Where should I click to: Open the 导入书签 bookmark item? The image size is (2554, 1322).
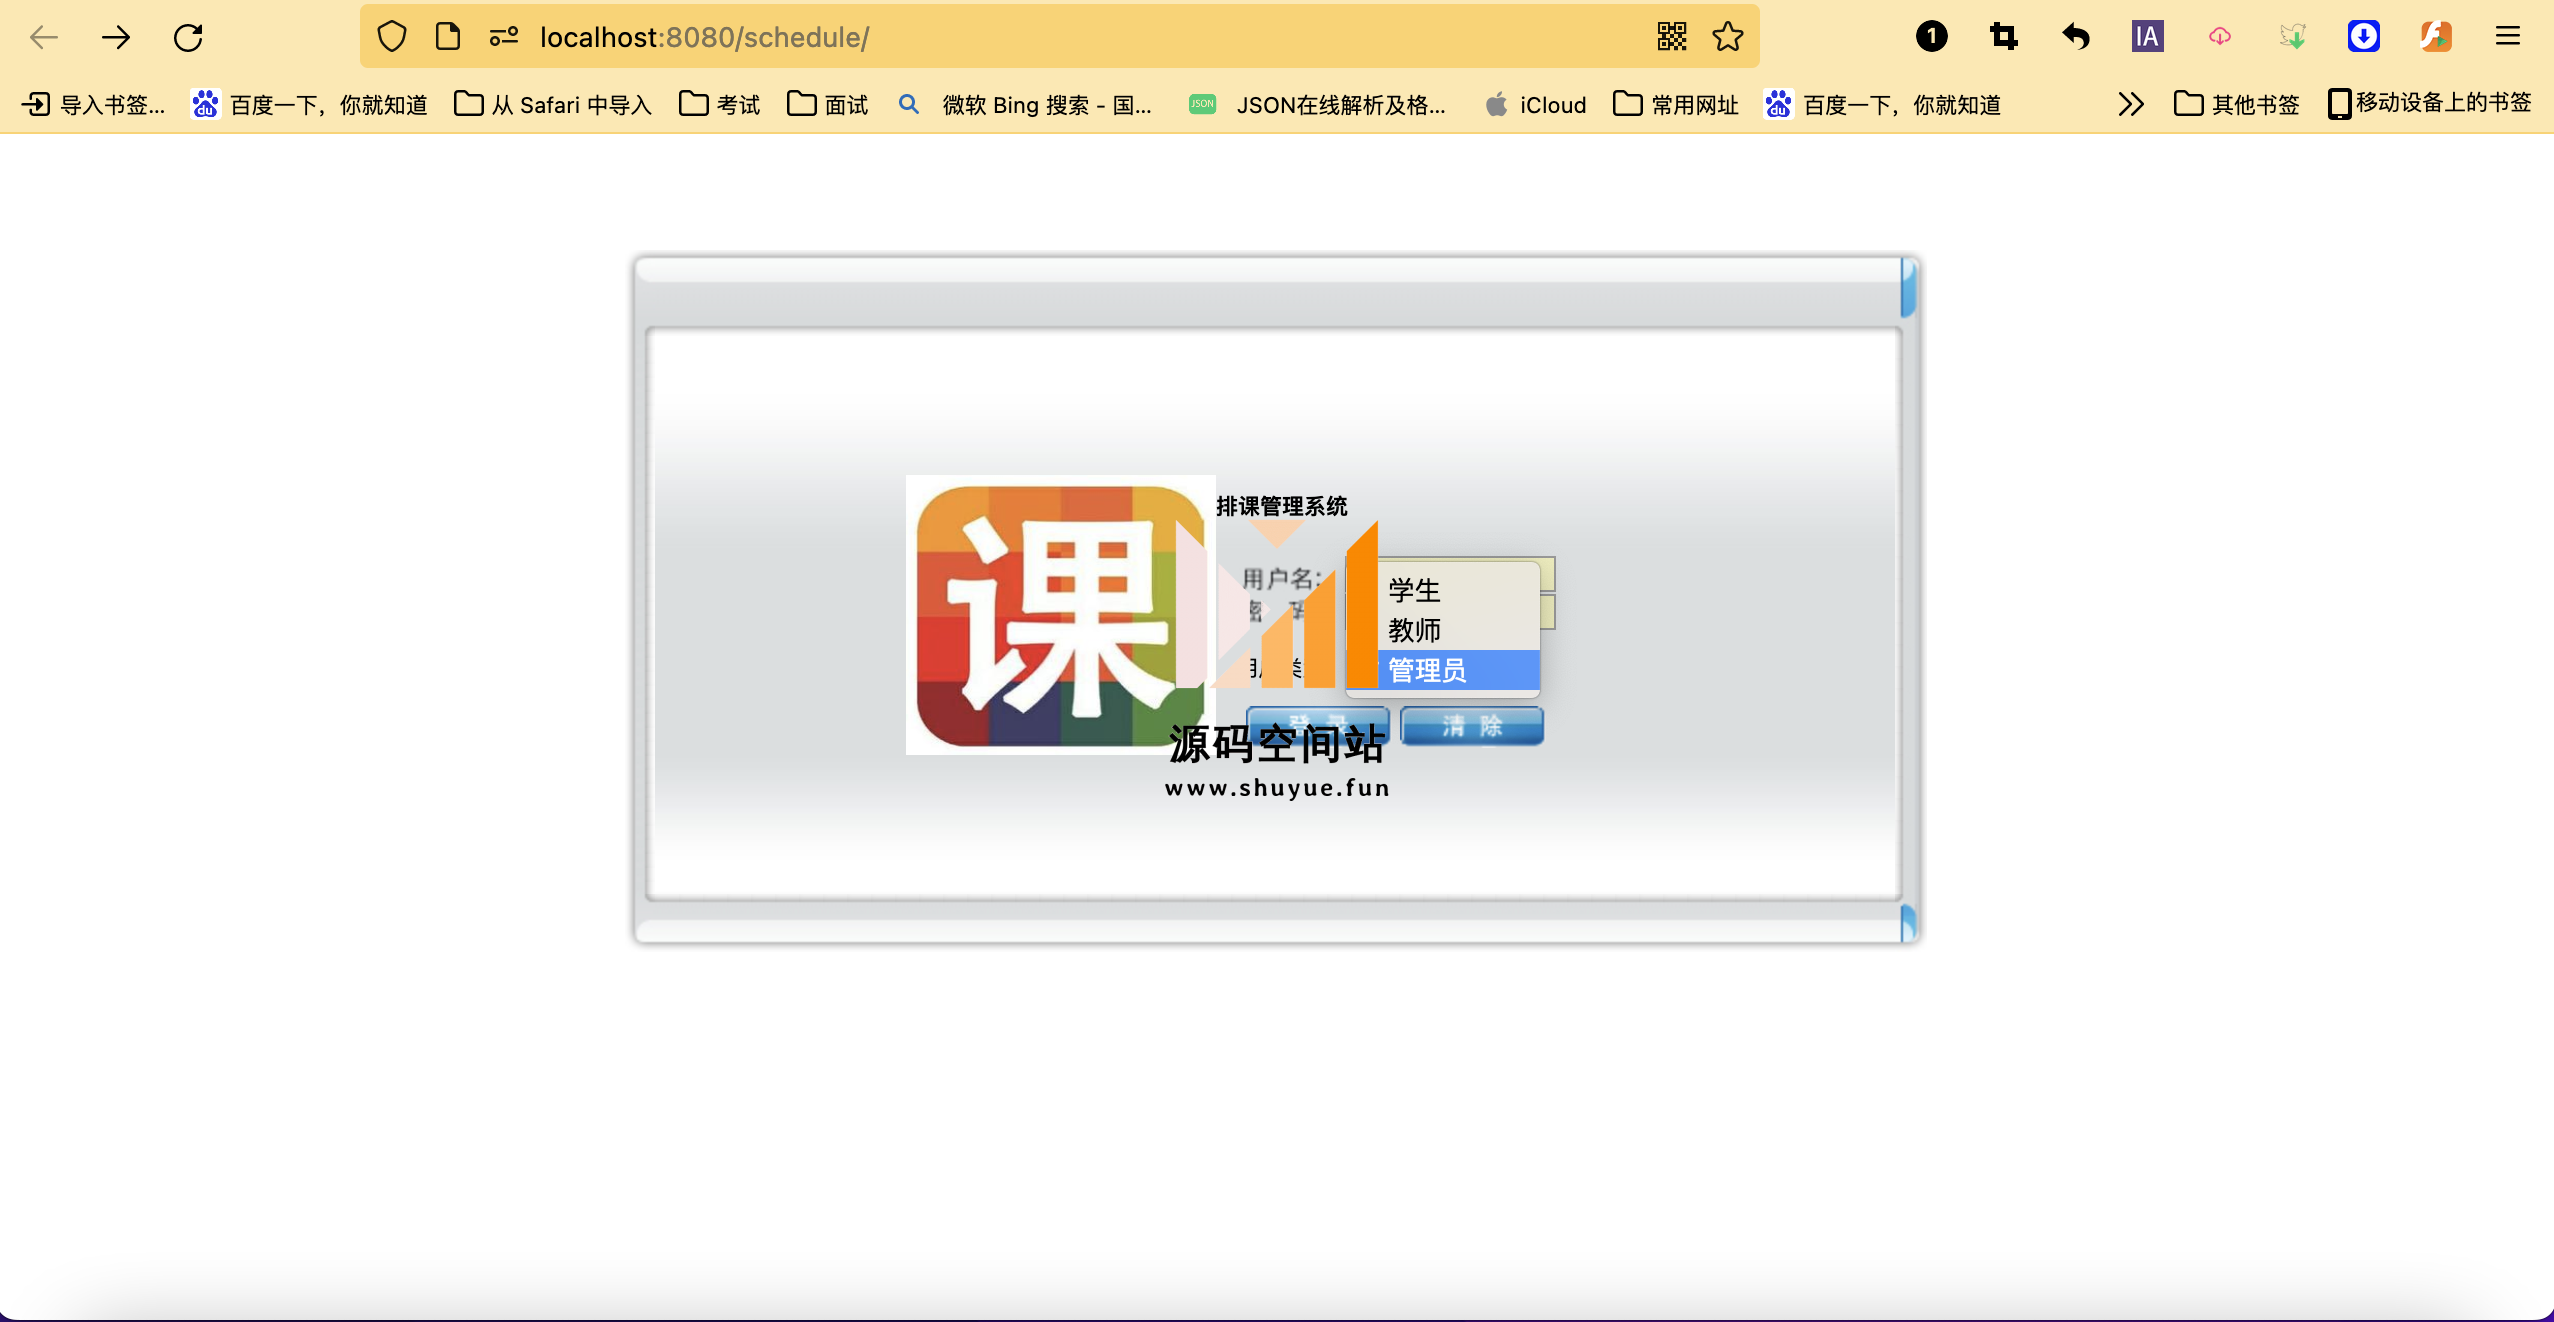point(93,104)
